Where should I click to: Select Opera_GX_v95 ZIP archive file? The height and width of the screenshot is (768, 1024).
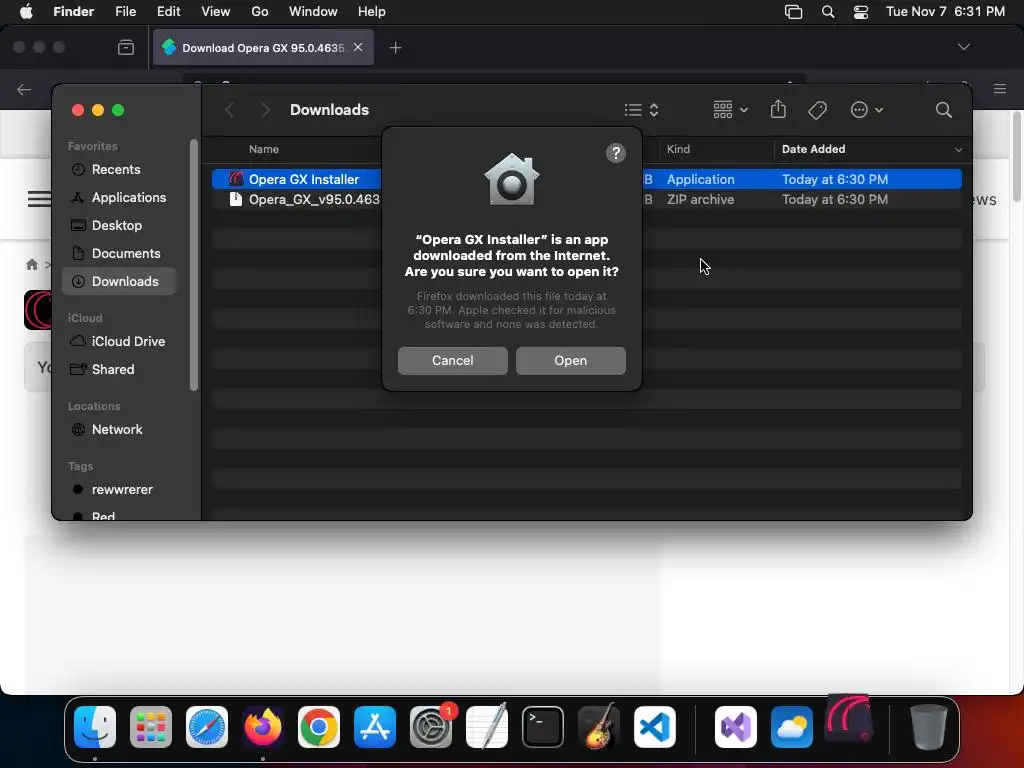pyautogui.click(x=586, y=199)
